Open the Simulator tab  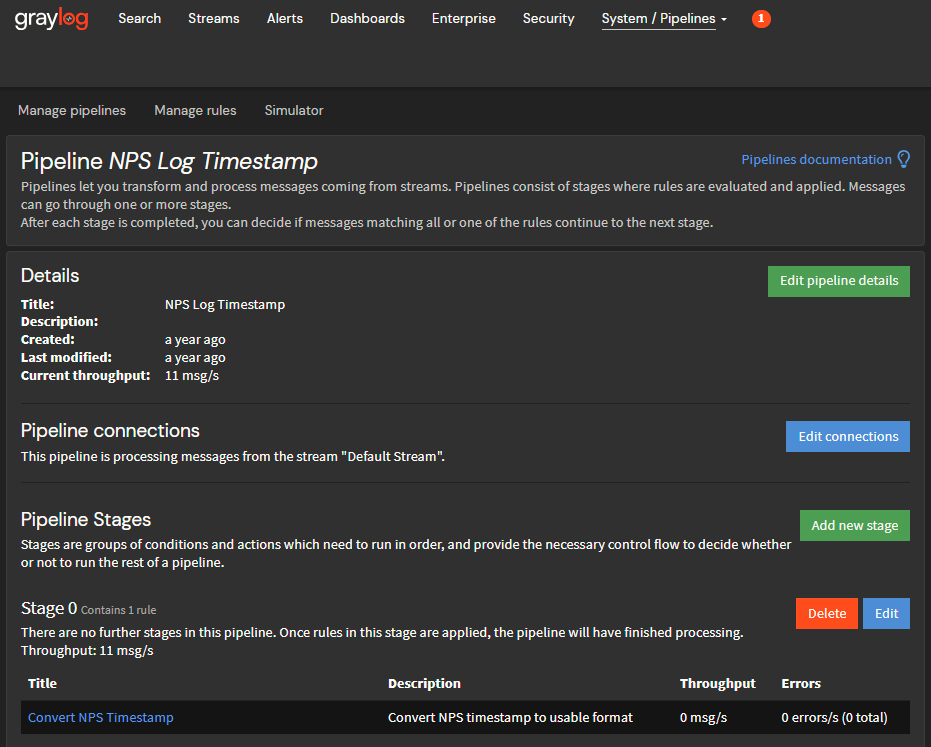pos(294,111)
